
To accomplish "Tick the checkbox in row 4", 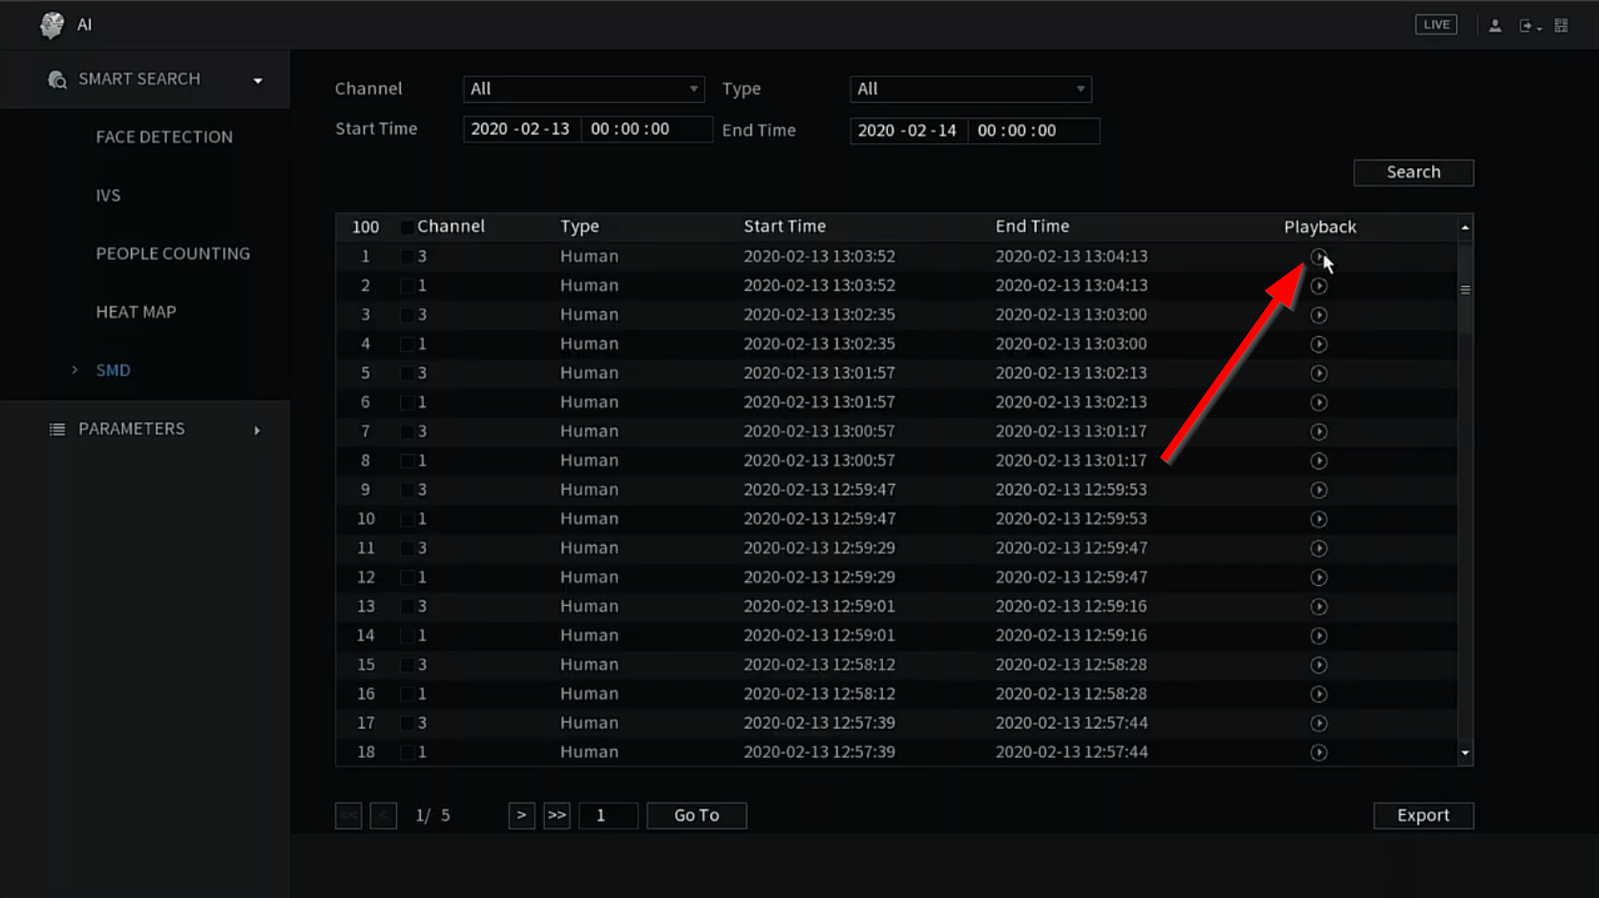I will 407,344.
